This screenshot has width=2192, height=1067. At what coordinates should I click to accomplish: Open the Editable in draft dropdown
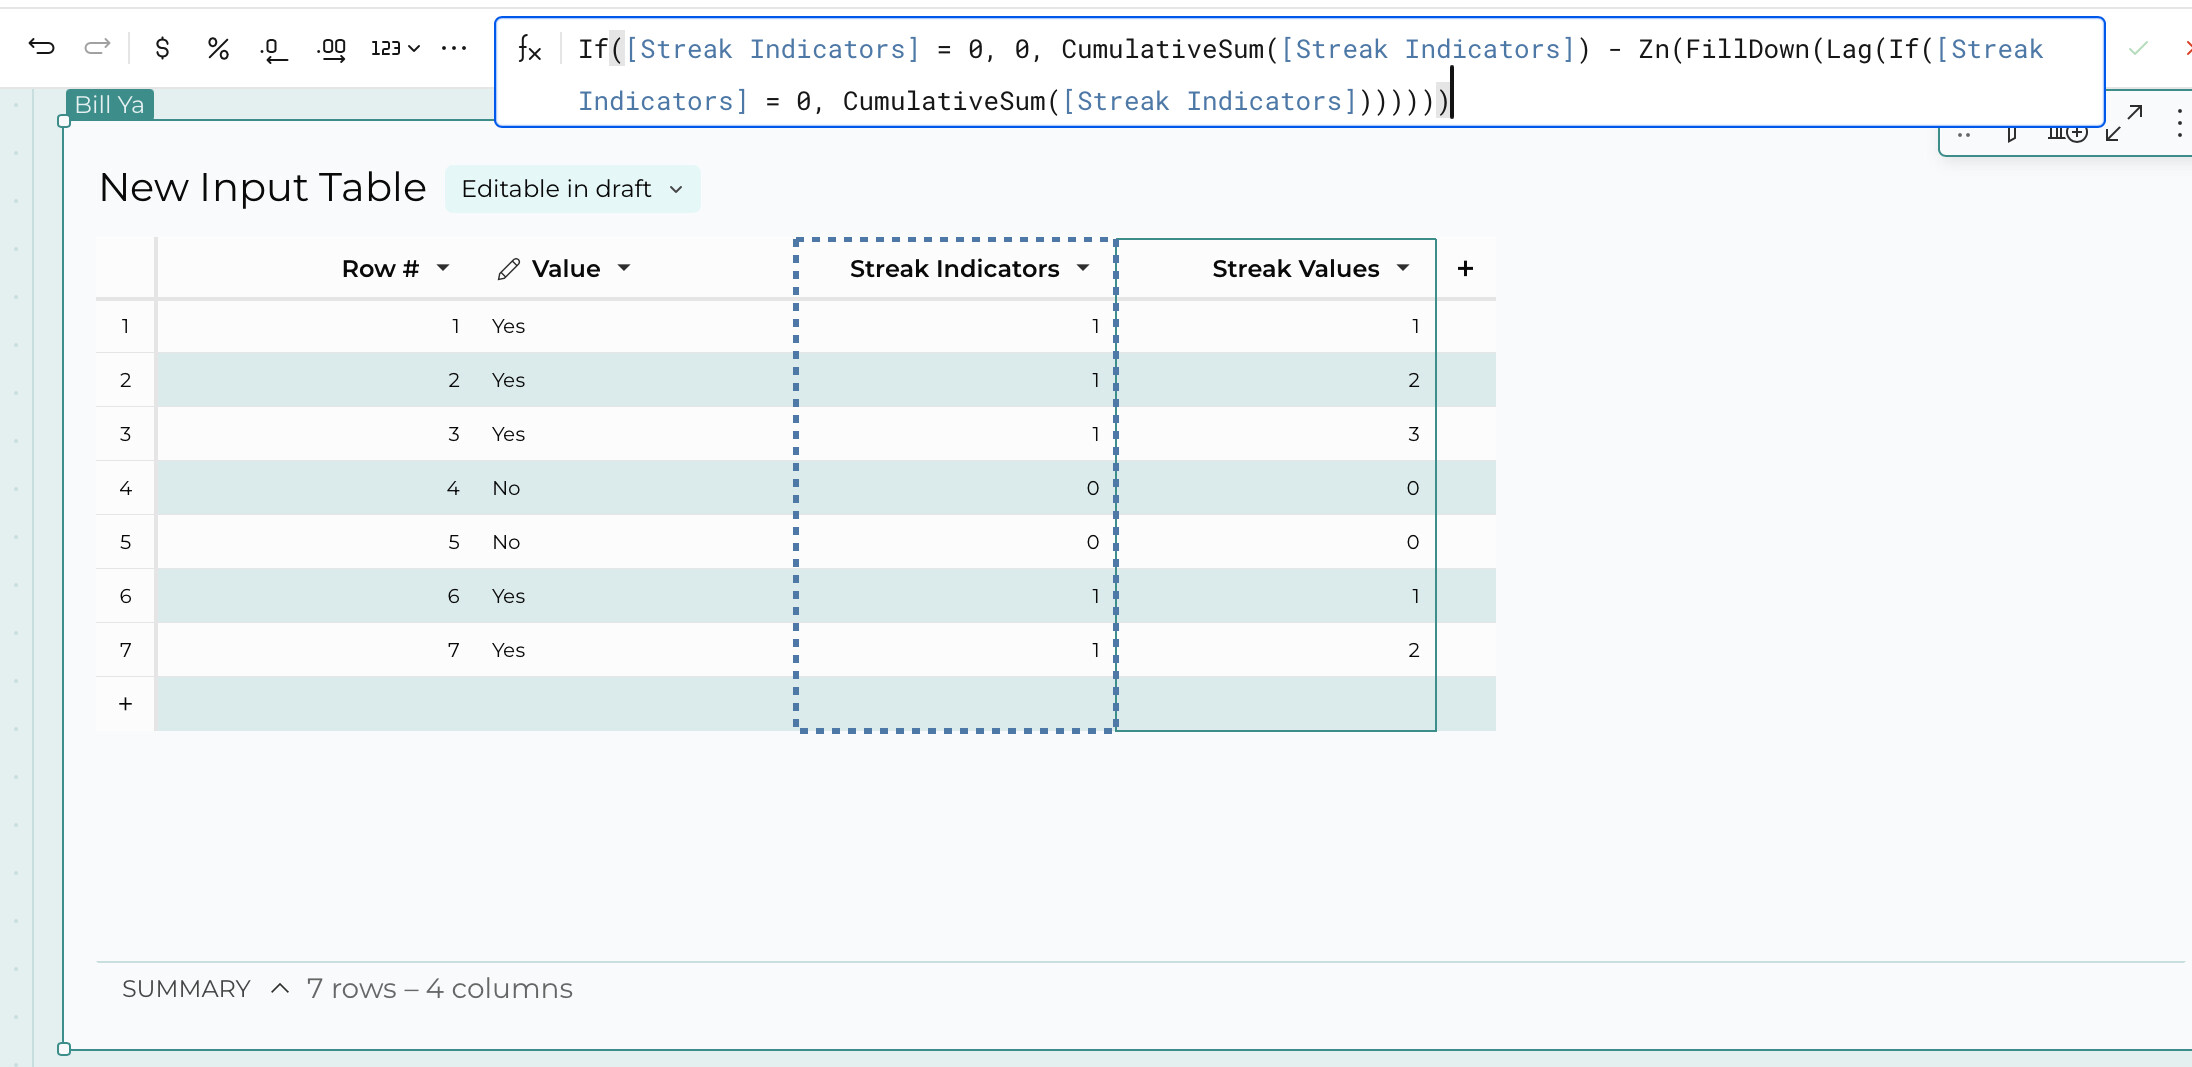click(x=572, y=188)
